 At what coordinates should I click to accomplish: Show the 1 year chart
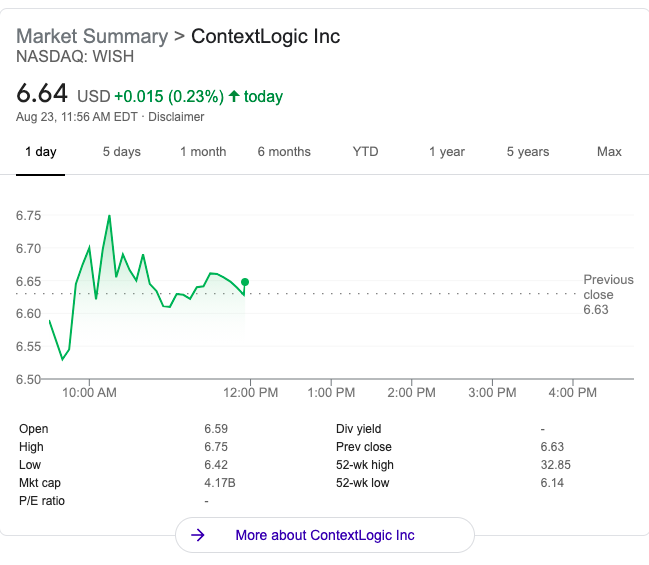(447, 151)
